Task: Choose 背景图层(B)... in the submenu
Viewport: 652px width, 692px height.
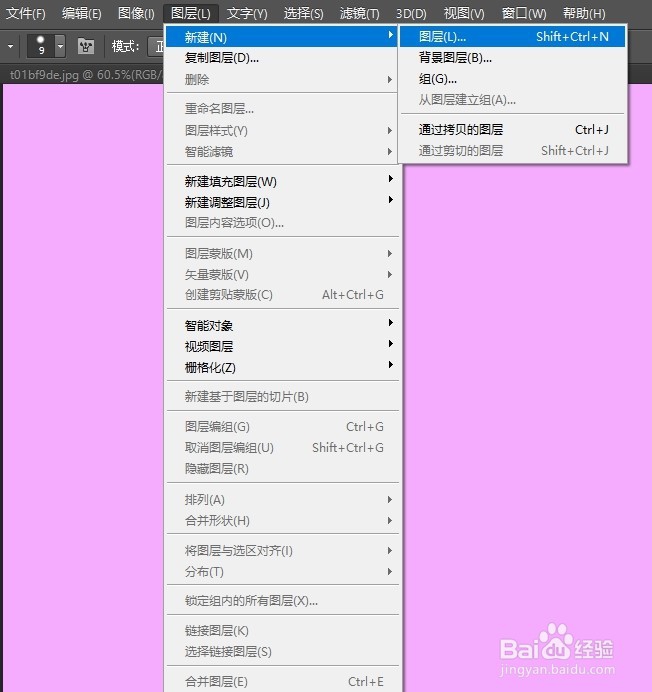Action: pos(513,58)
